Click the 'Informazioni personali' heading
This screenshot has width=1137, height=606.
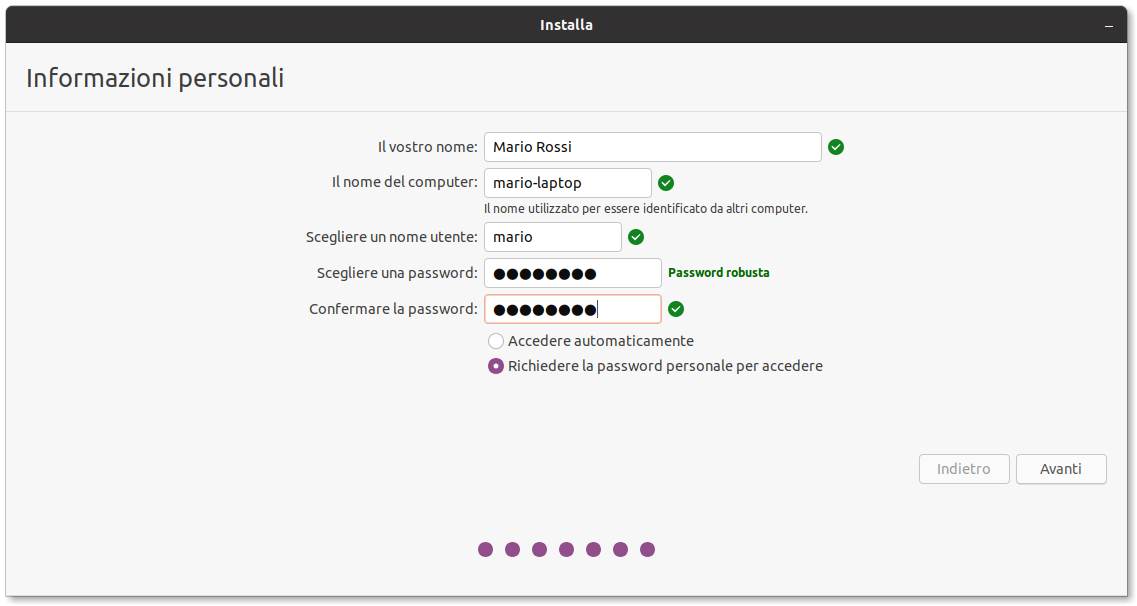pos(155,78)
